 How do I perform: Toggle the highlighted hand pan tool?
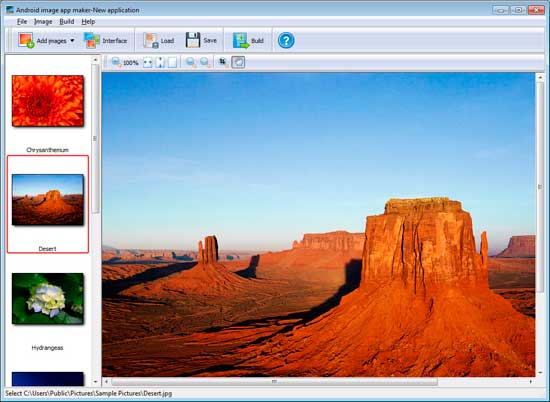tap(238, 63)
